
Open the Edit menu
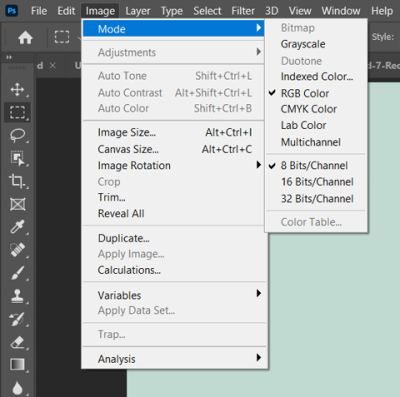click(66, 11)
